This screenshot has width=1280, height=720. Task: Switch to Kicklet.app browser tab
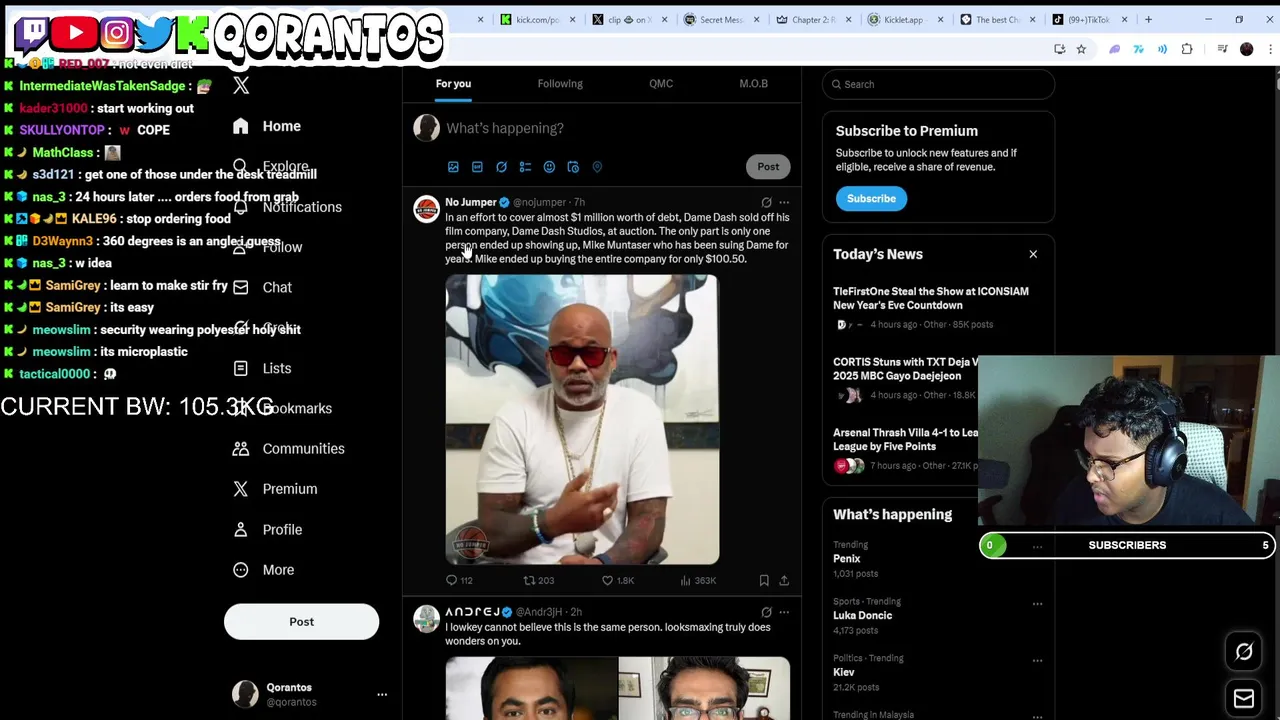point(904,19)
